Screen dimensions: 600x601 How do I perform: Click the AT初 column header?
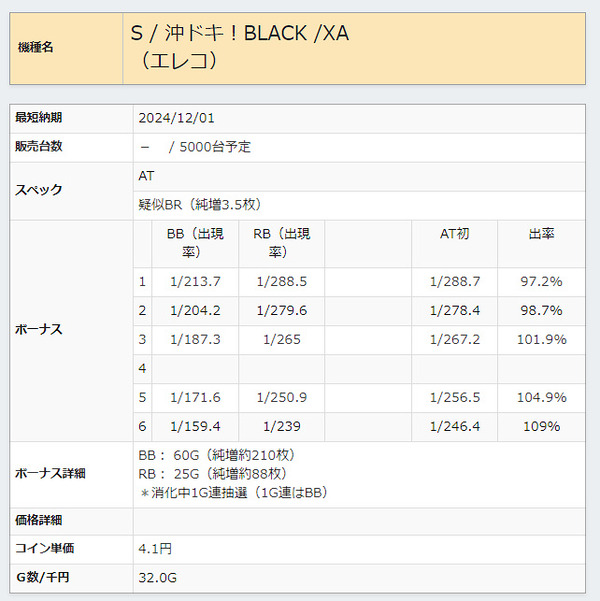tap(454, 233)
